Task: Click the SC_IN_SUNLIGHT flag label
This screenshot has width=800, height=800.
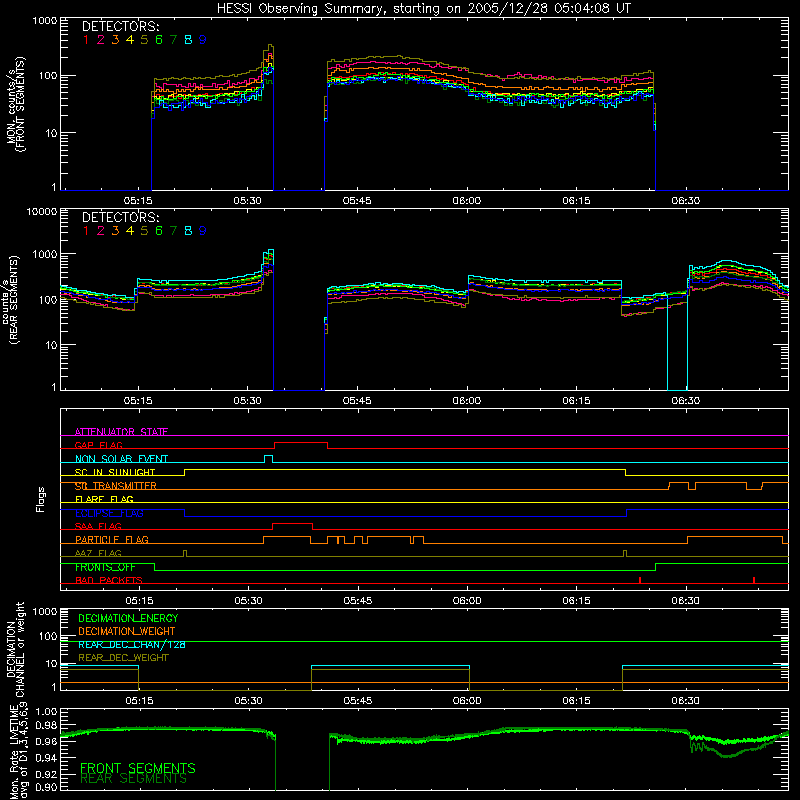Action: 115,472
